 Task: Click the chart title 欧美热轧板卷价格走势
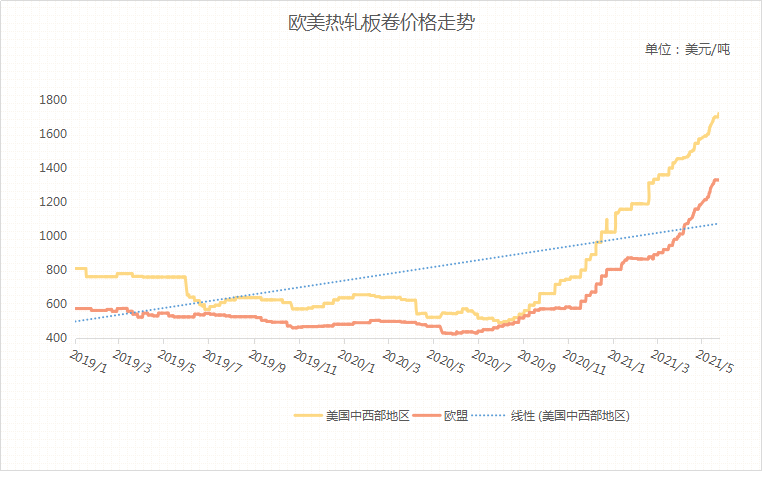pyautogui.click(x=380, y=22)
